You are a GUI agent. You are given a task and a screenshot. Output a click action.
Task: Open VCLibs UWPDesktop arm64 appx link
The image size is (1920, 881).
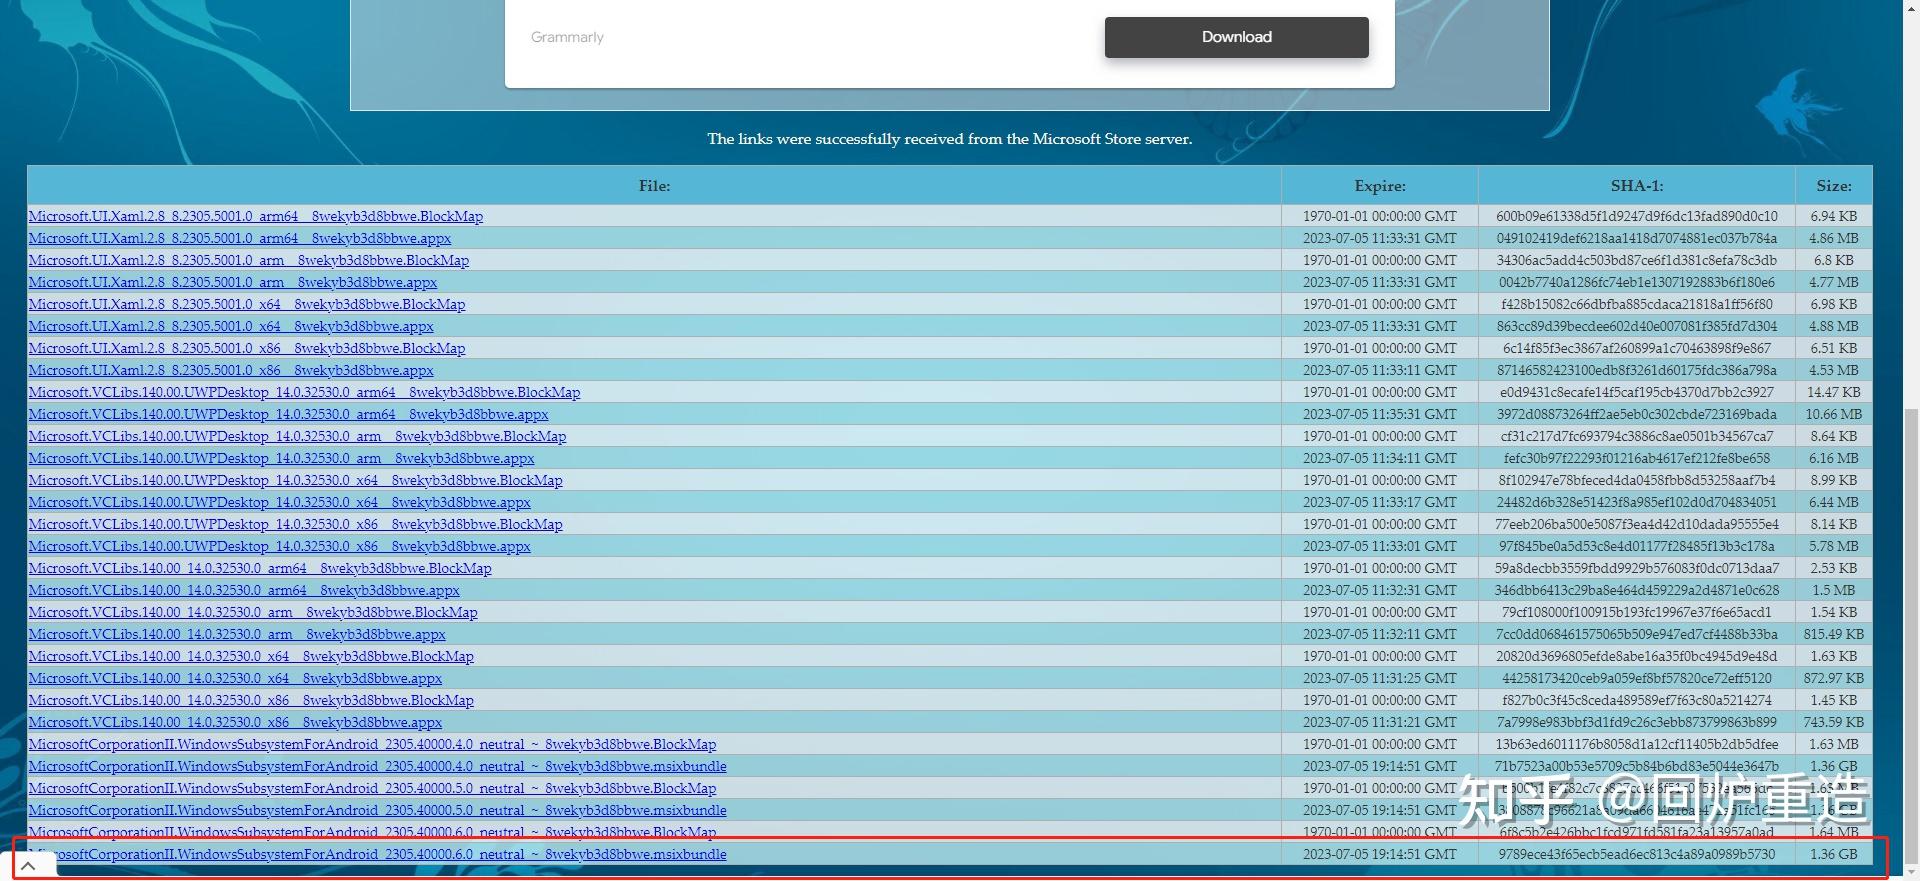coord(288,414)
